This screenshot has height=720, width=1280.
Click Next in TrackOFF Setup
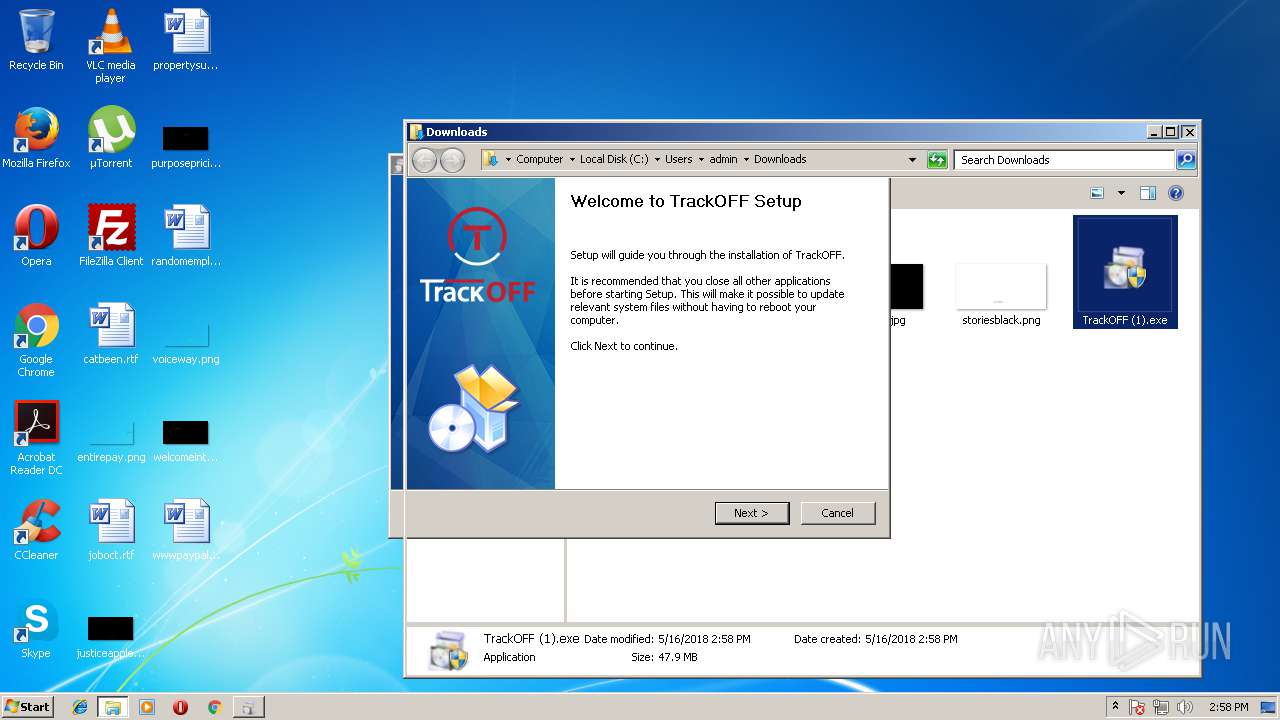coord(752,513)
